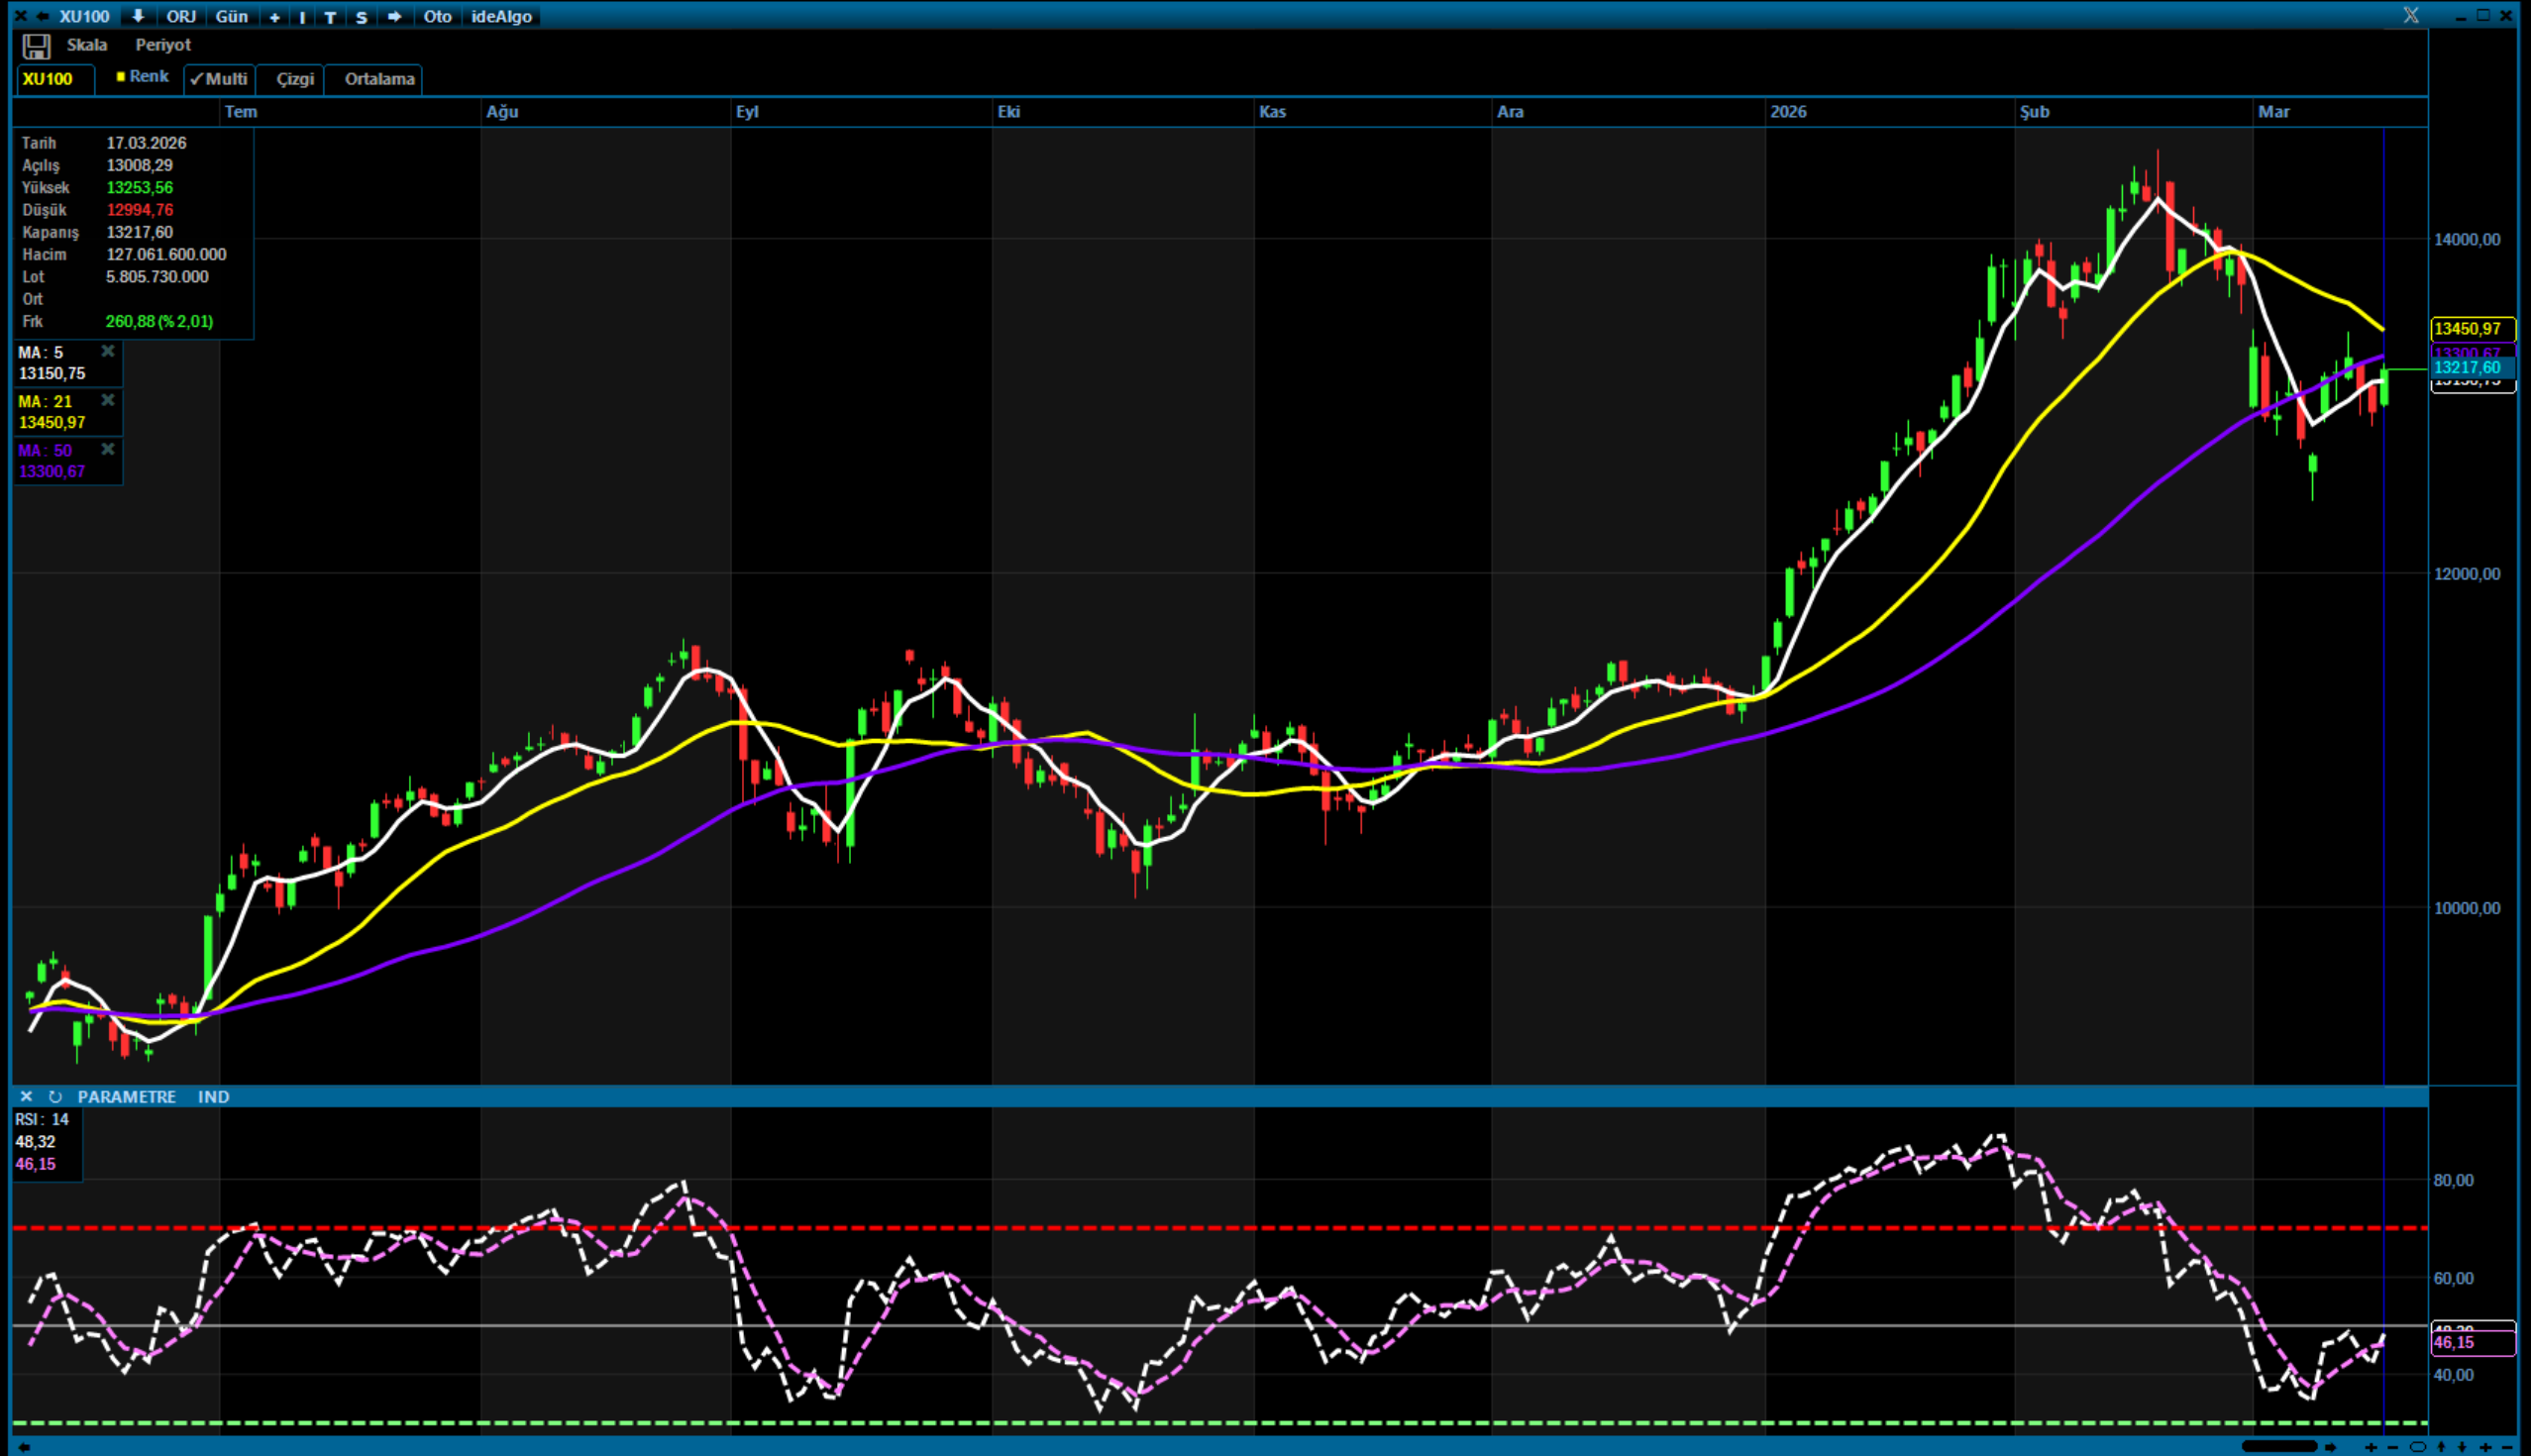Image resolution: width=2531 pixels, height=1456 pixels.
Task: Click the back arrow beside XU100 title
Action: click(43, 16)
